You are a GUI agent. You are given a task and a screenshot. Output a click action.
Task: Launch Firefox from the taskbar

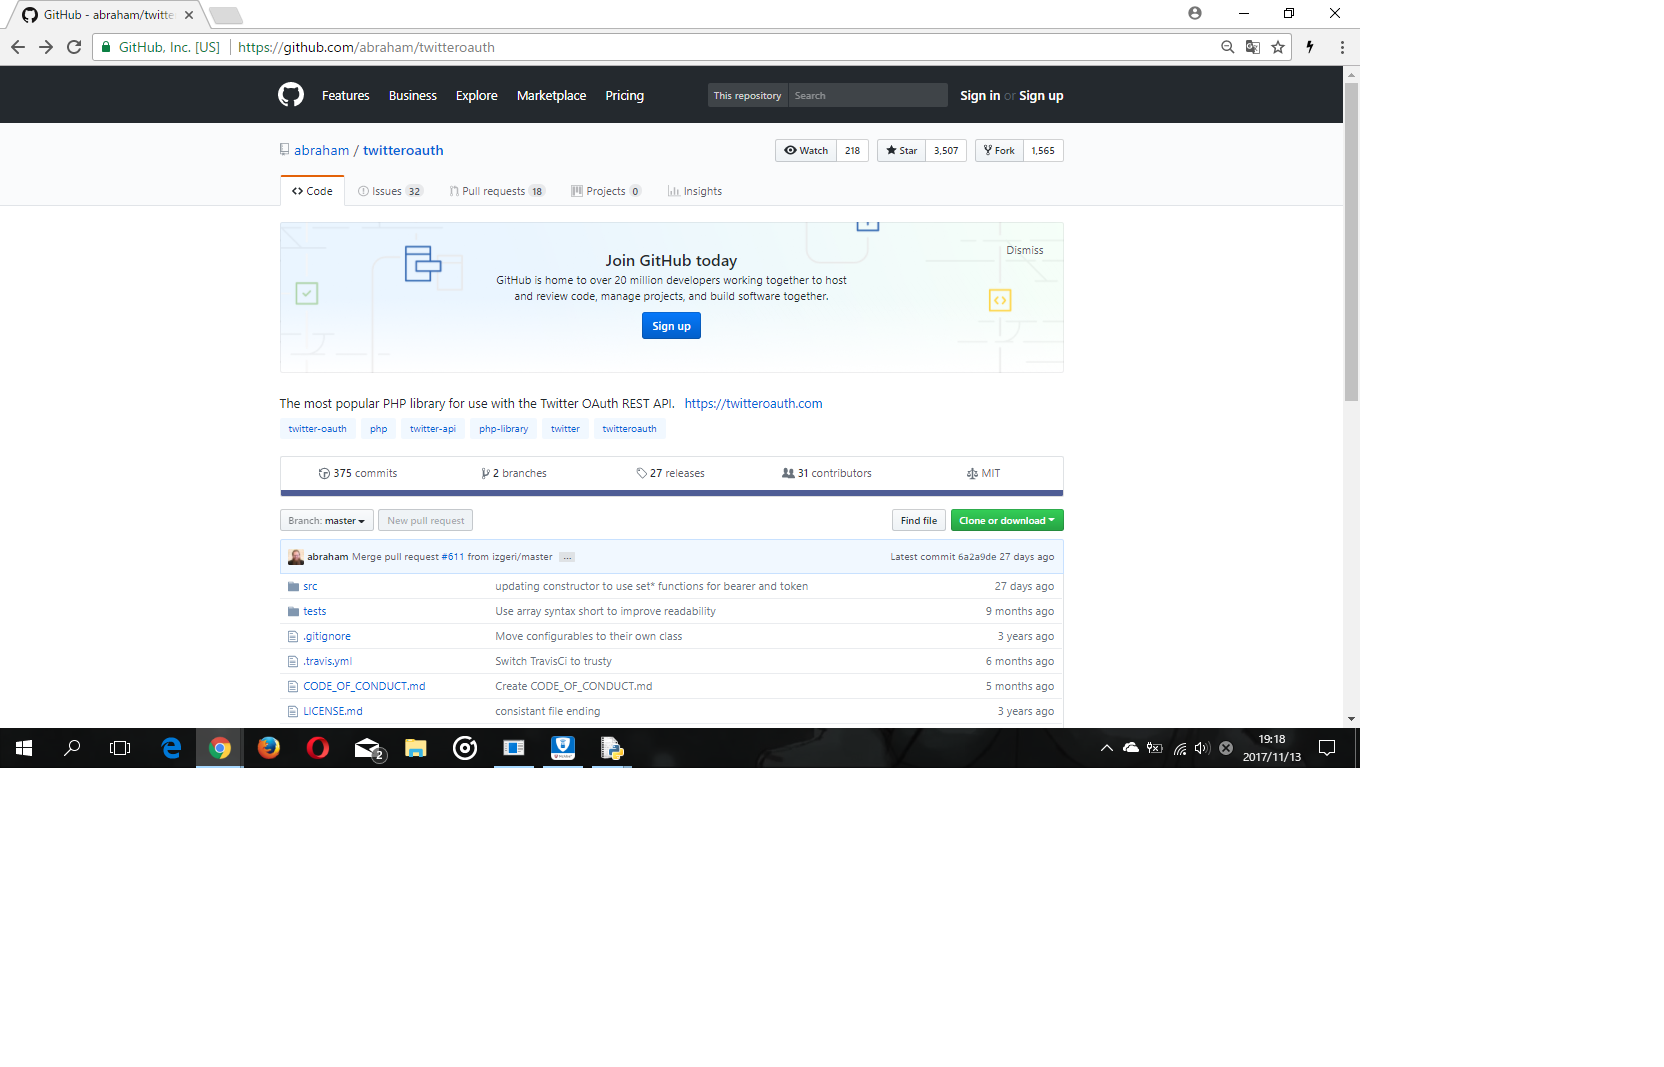(x=268, y=748)
